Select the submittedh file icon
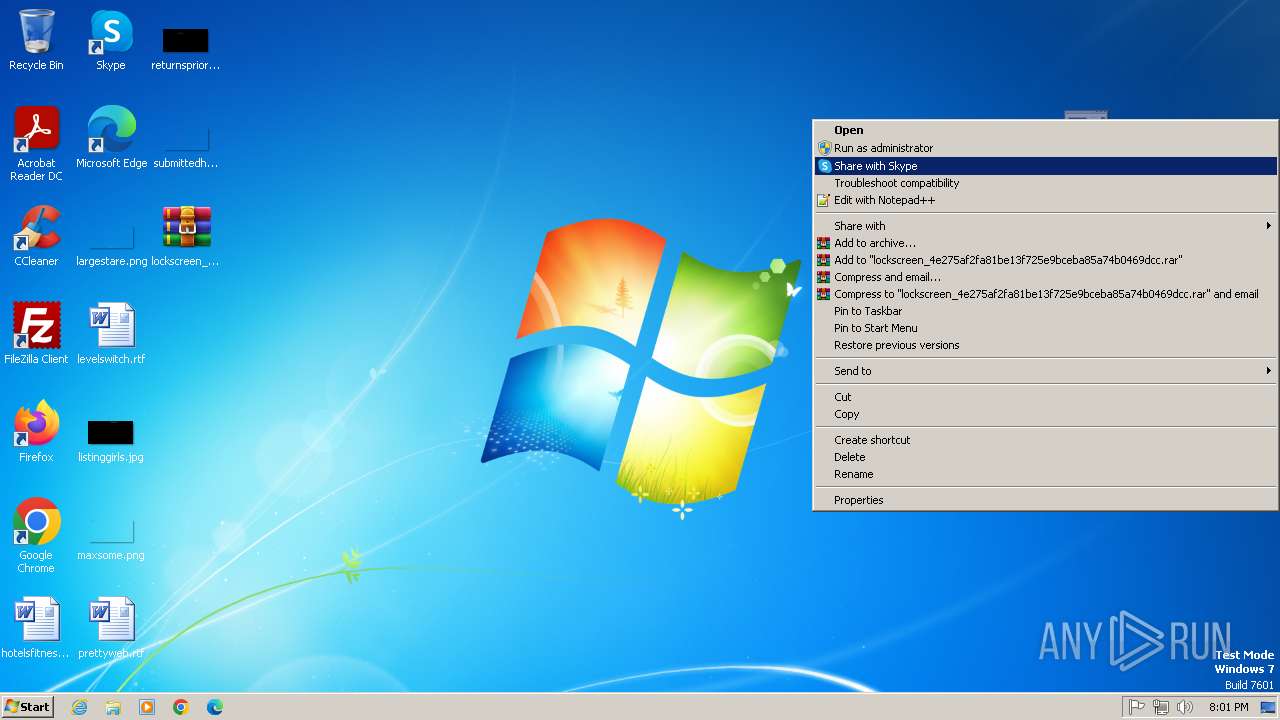This screenshot has height=720, width=1280. click(186, 146)
